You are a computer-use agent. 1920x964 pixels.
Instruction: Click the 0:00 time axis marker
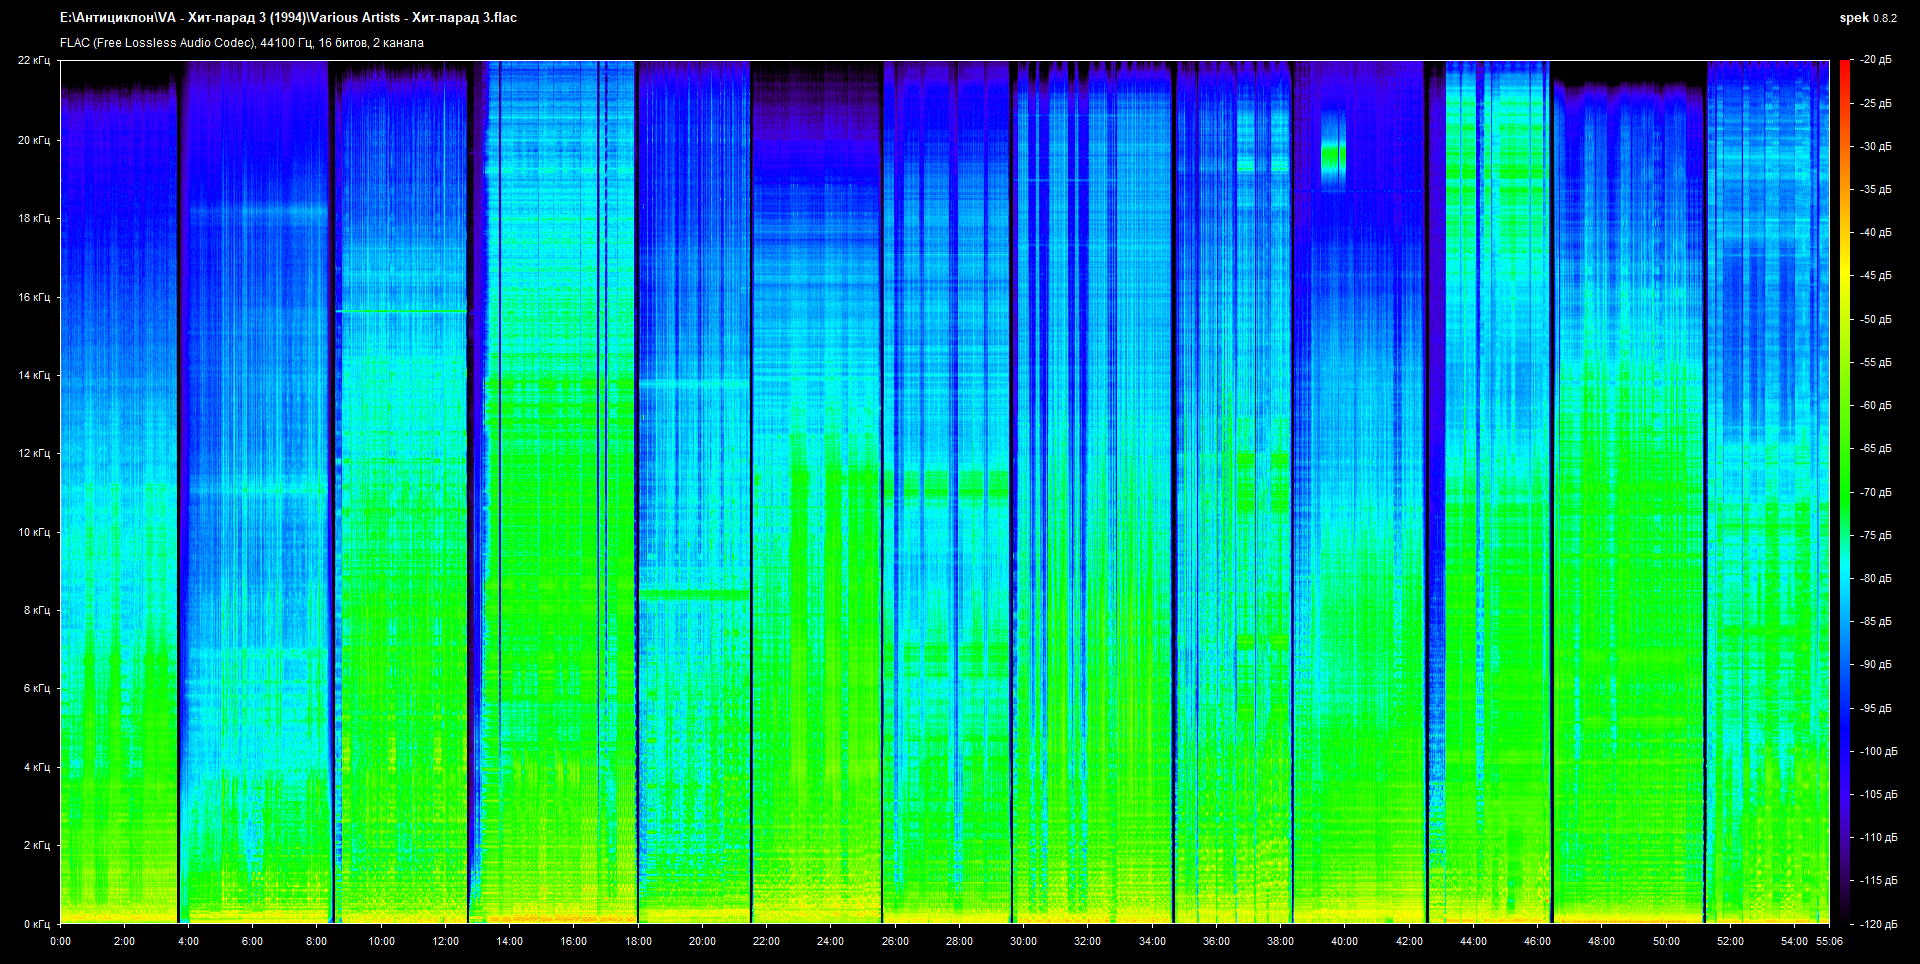click(x=61, y=941)
